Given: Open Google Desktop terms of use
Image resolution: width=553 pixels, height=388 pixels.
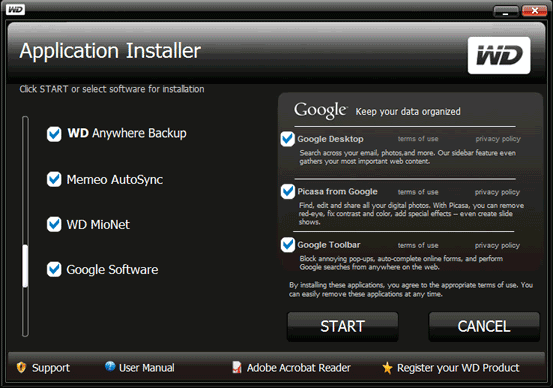Looking at the screenshot, I should click(x=418, y=139).
